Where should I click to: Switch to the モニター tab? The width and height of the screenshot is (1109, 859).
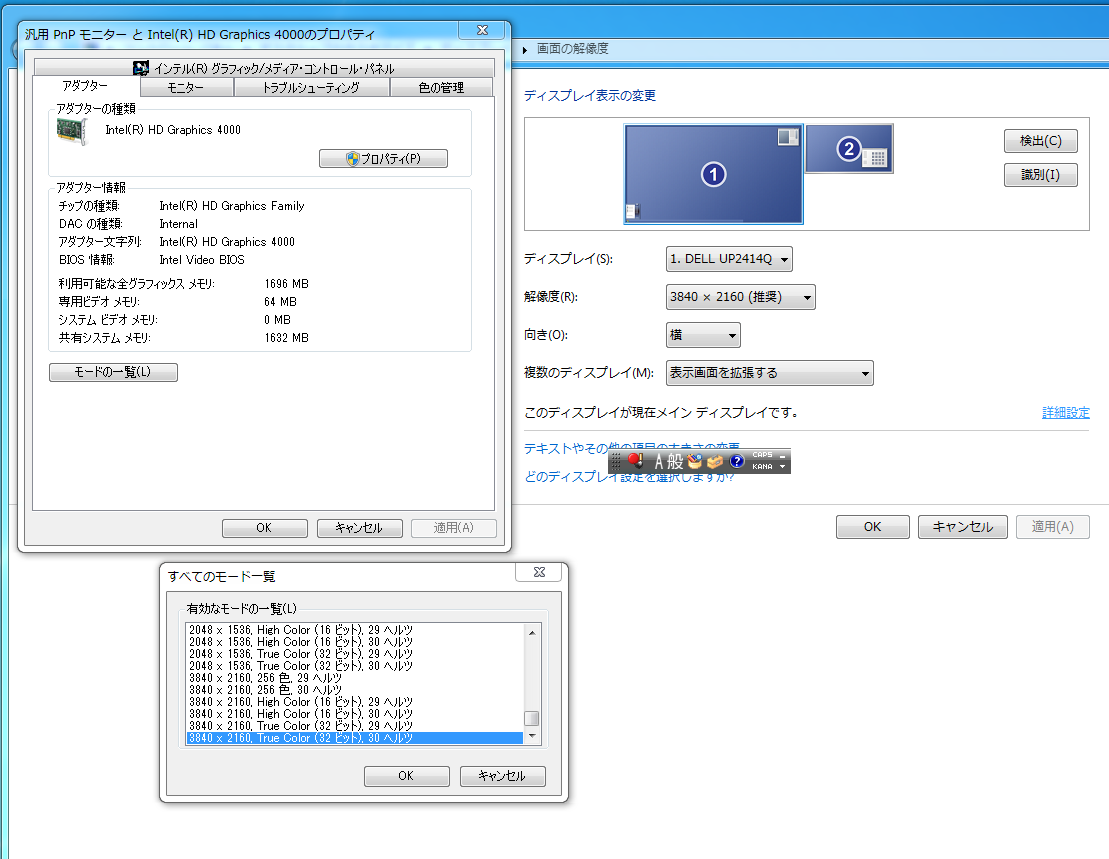(186, 88)
